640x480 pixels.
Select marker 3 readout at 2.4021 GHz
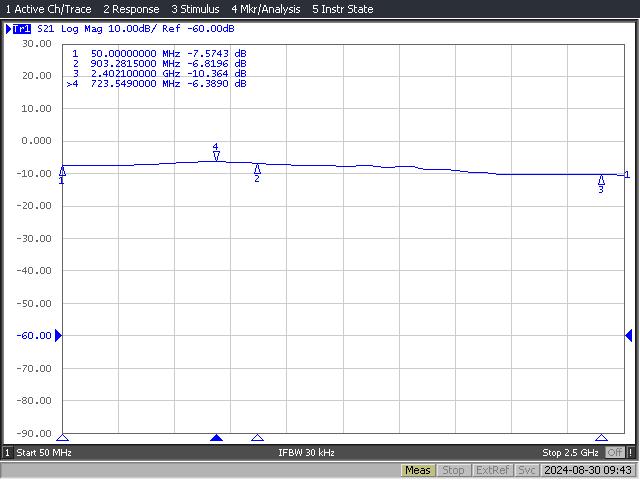(159, 73)
